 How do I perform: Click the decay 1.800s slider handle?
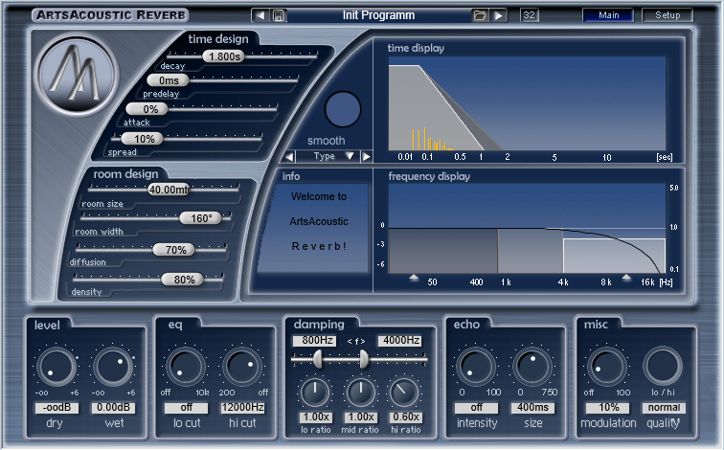pos(222,57)
